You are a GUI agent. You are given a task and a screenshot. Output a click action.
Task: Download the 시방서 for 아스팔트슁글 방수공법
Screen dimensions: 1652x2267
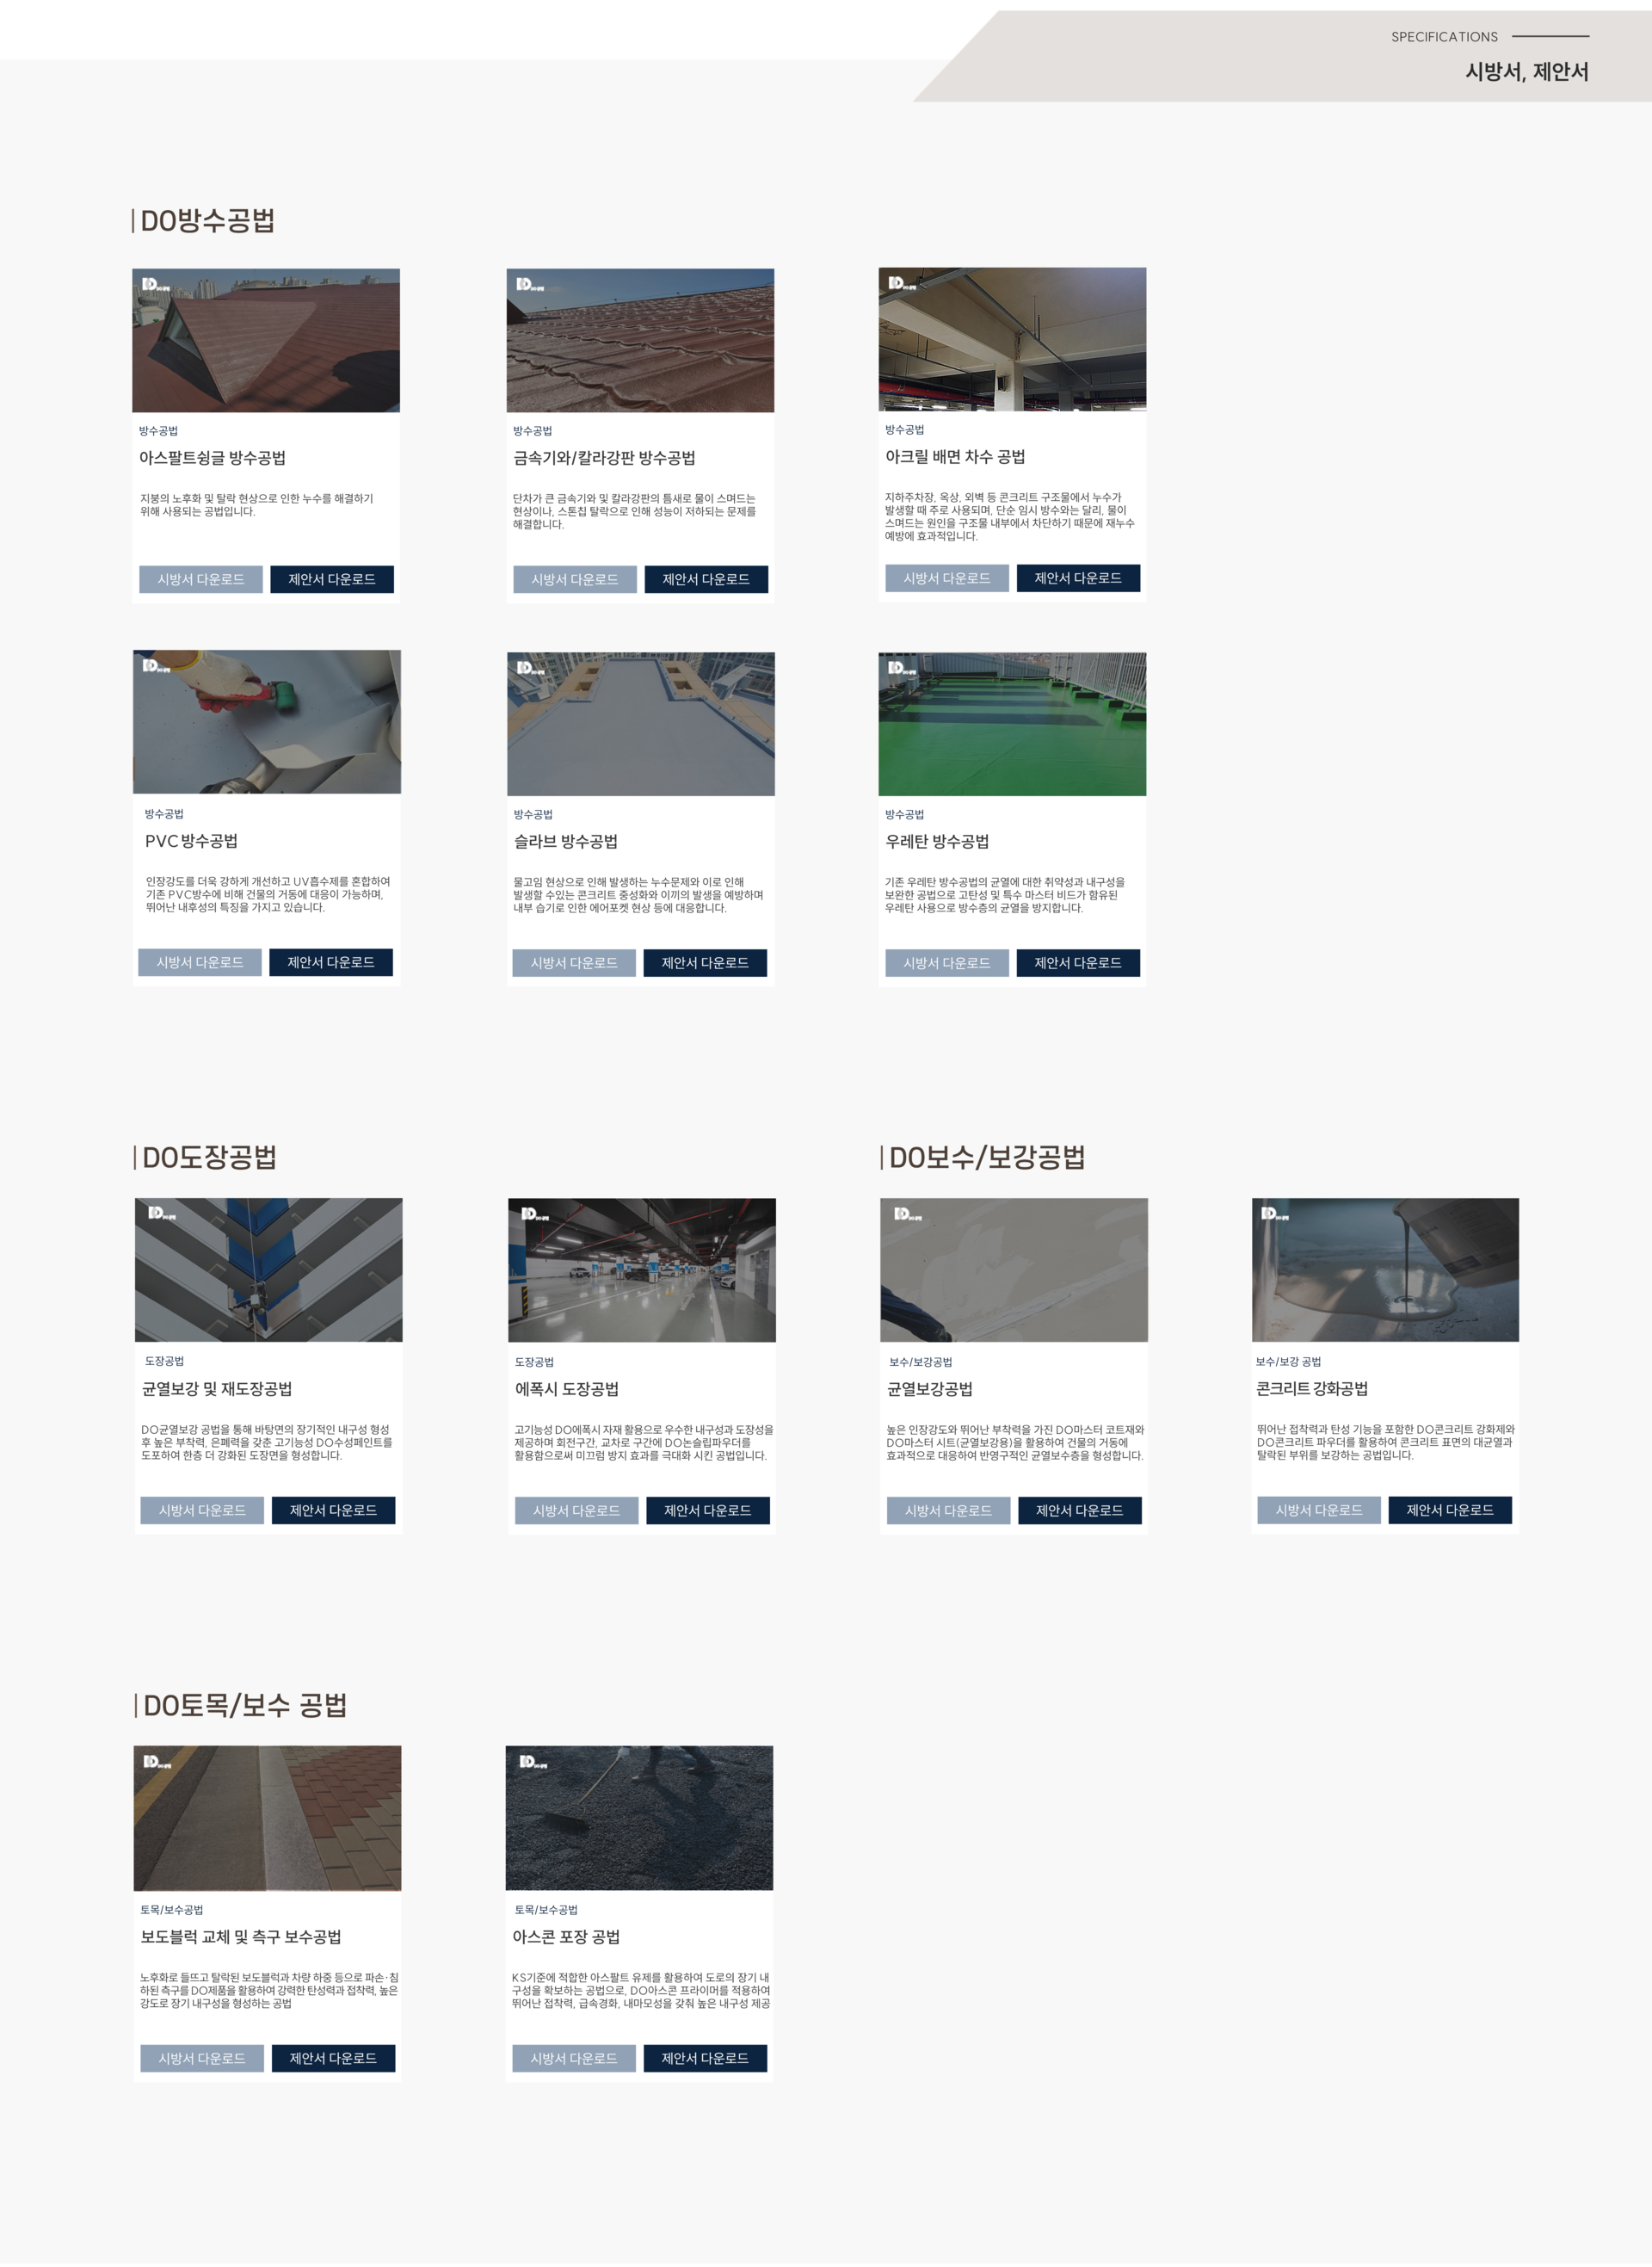tap(201, 579)
